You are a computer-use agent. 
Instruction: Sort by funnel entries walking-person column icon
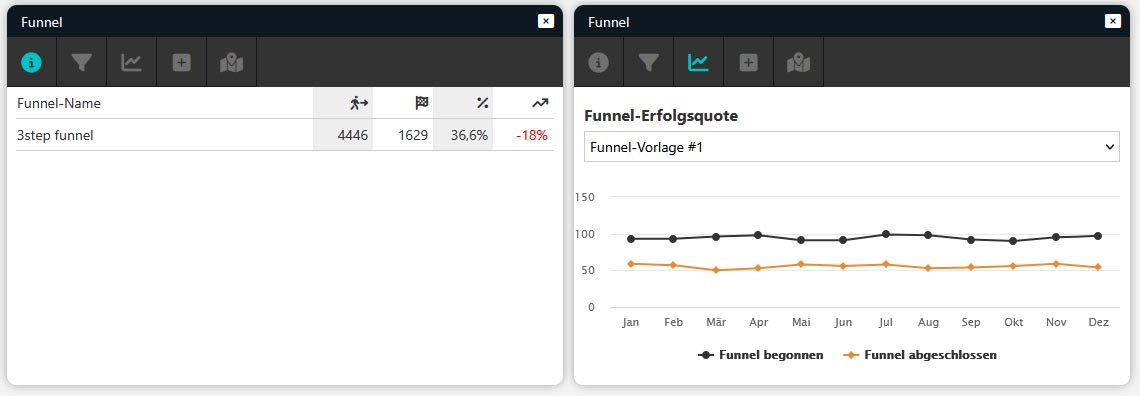[x=358, y=103]
